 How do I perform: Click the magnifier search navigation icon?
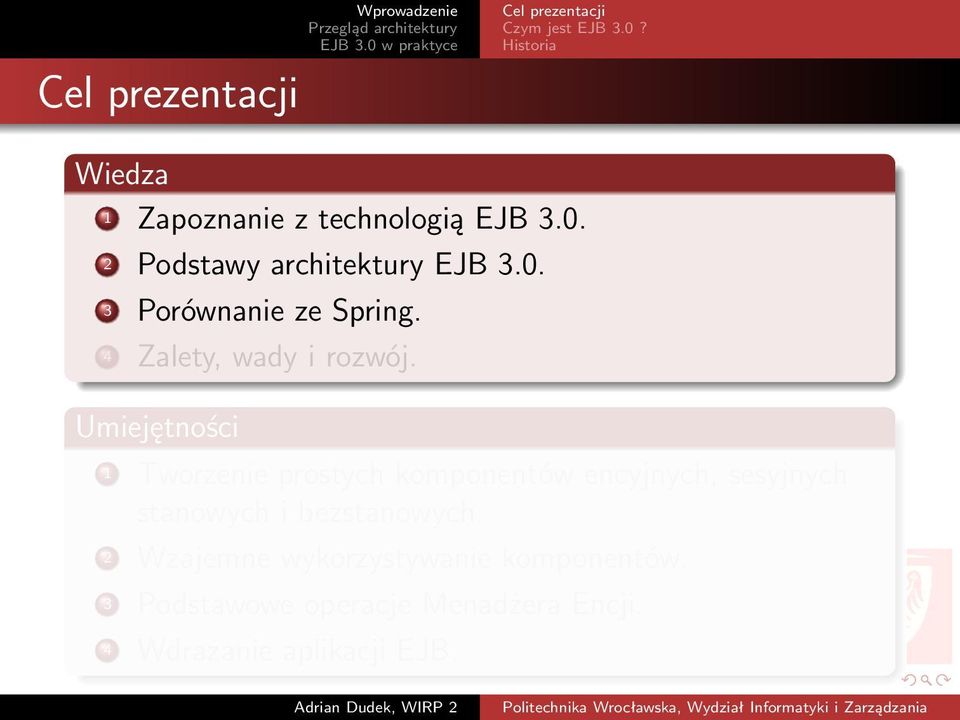point(926,680)
